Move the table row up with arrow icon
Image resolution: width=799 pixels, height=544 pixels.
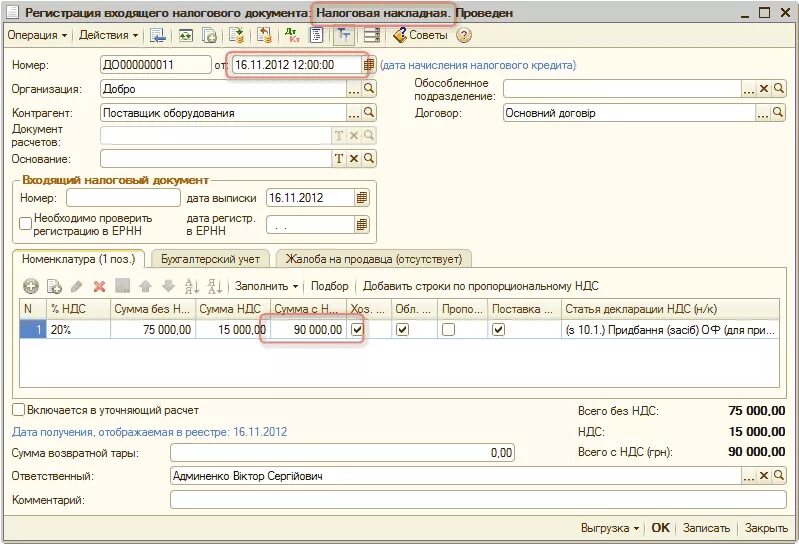pos(145,286)
